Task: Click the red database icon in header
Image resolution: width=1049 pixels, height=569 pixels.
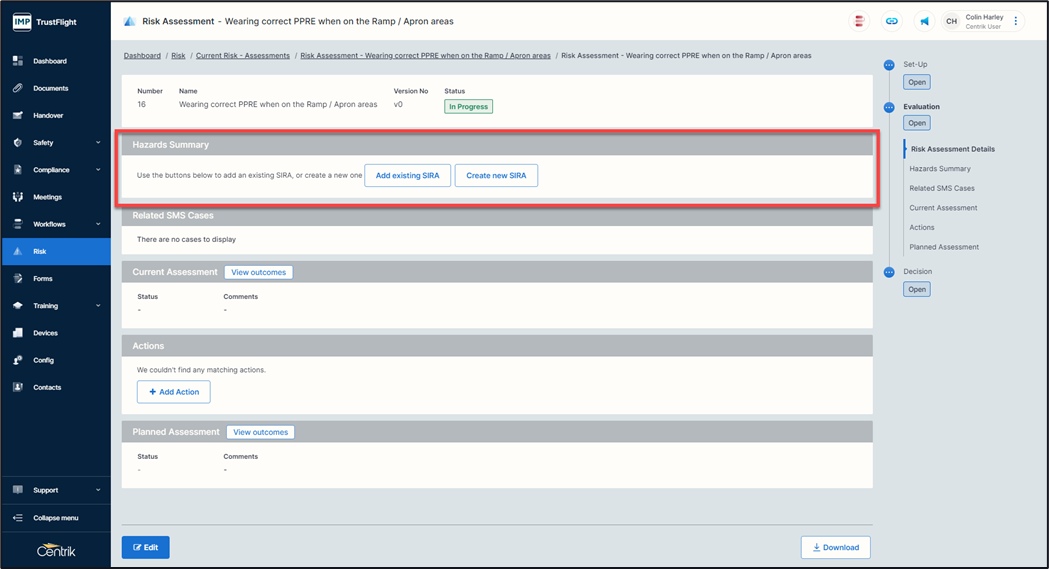Action: click(x=859, y=21)
